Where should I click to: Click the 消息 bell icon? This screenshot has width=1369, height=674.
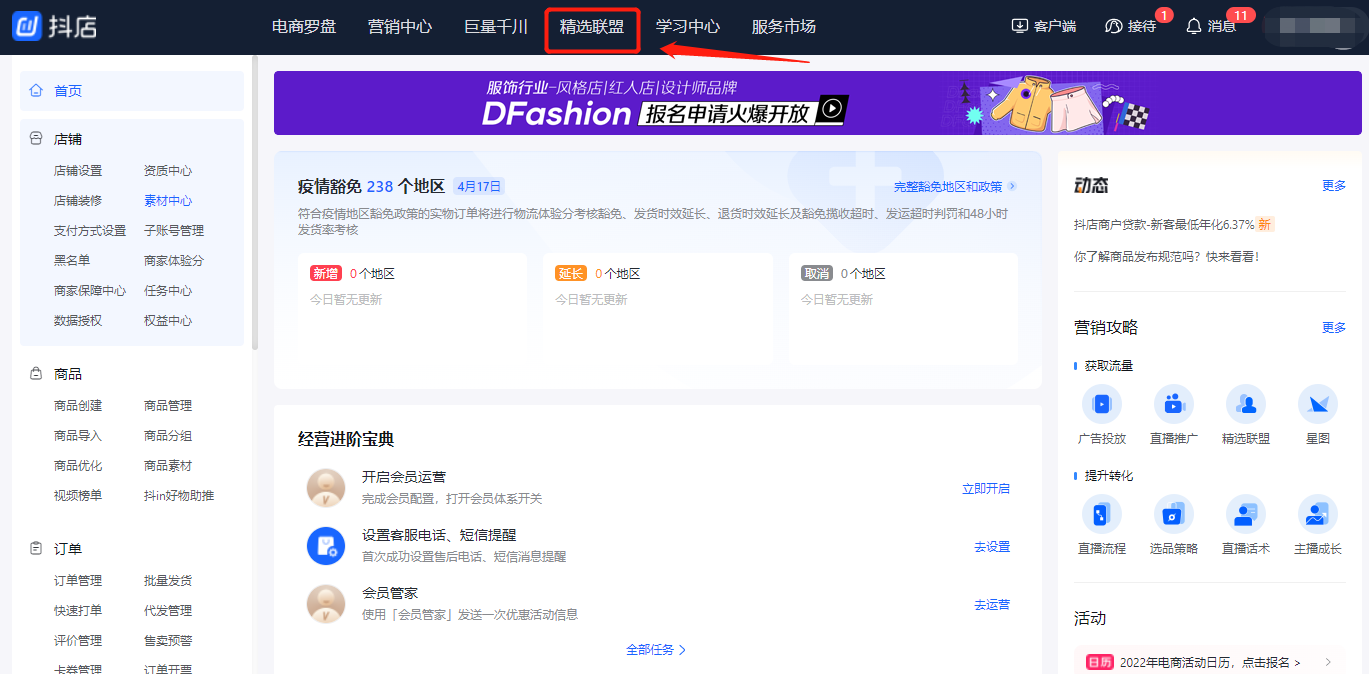(x=1193, y=26)
